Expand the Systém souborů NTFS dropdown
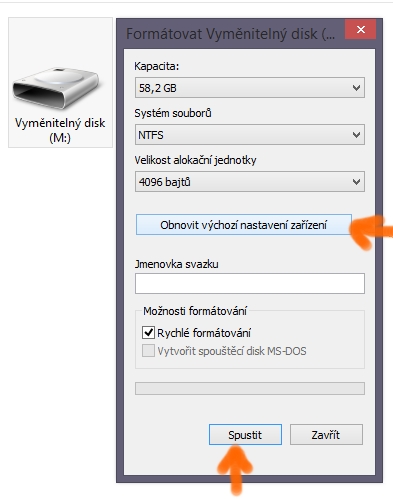This screenshot has width=393, height=499. point(250,135)
